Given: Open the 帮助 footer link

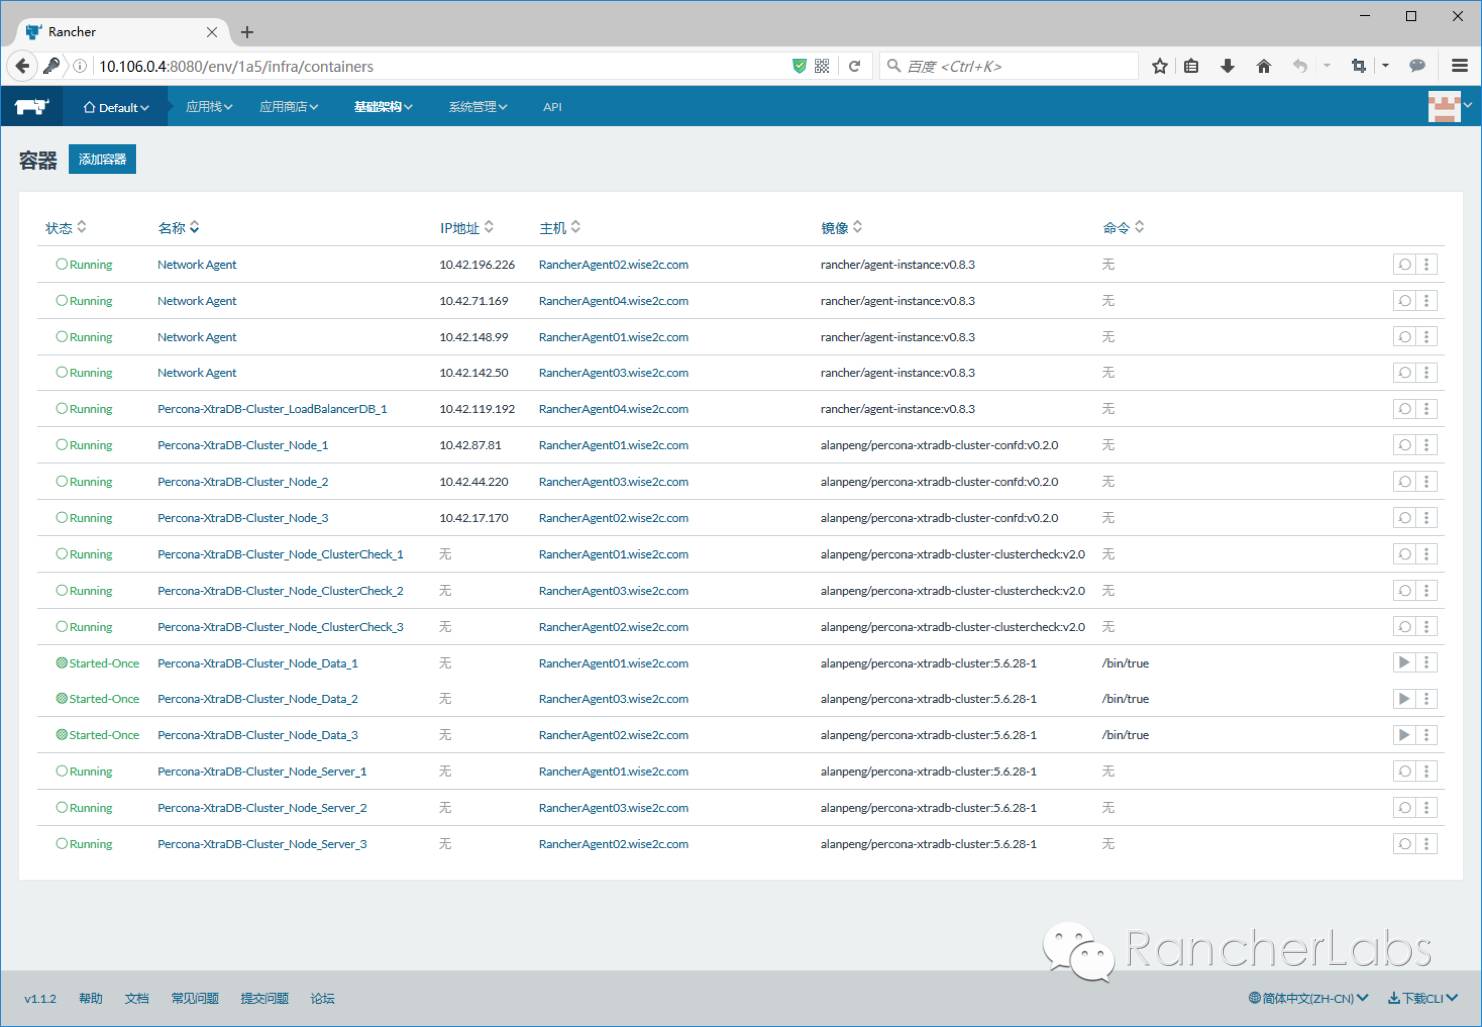Looking at the screenshot, I should pos(91,998).
